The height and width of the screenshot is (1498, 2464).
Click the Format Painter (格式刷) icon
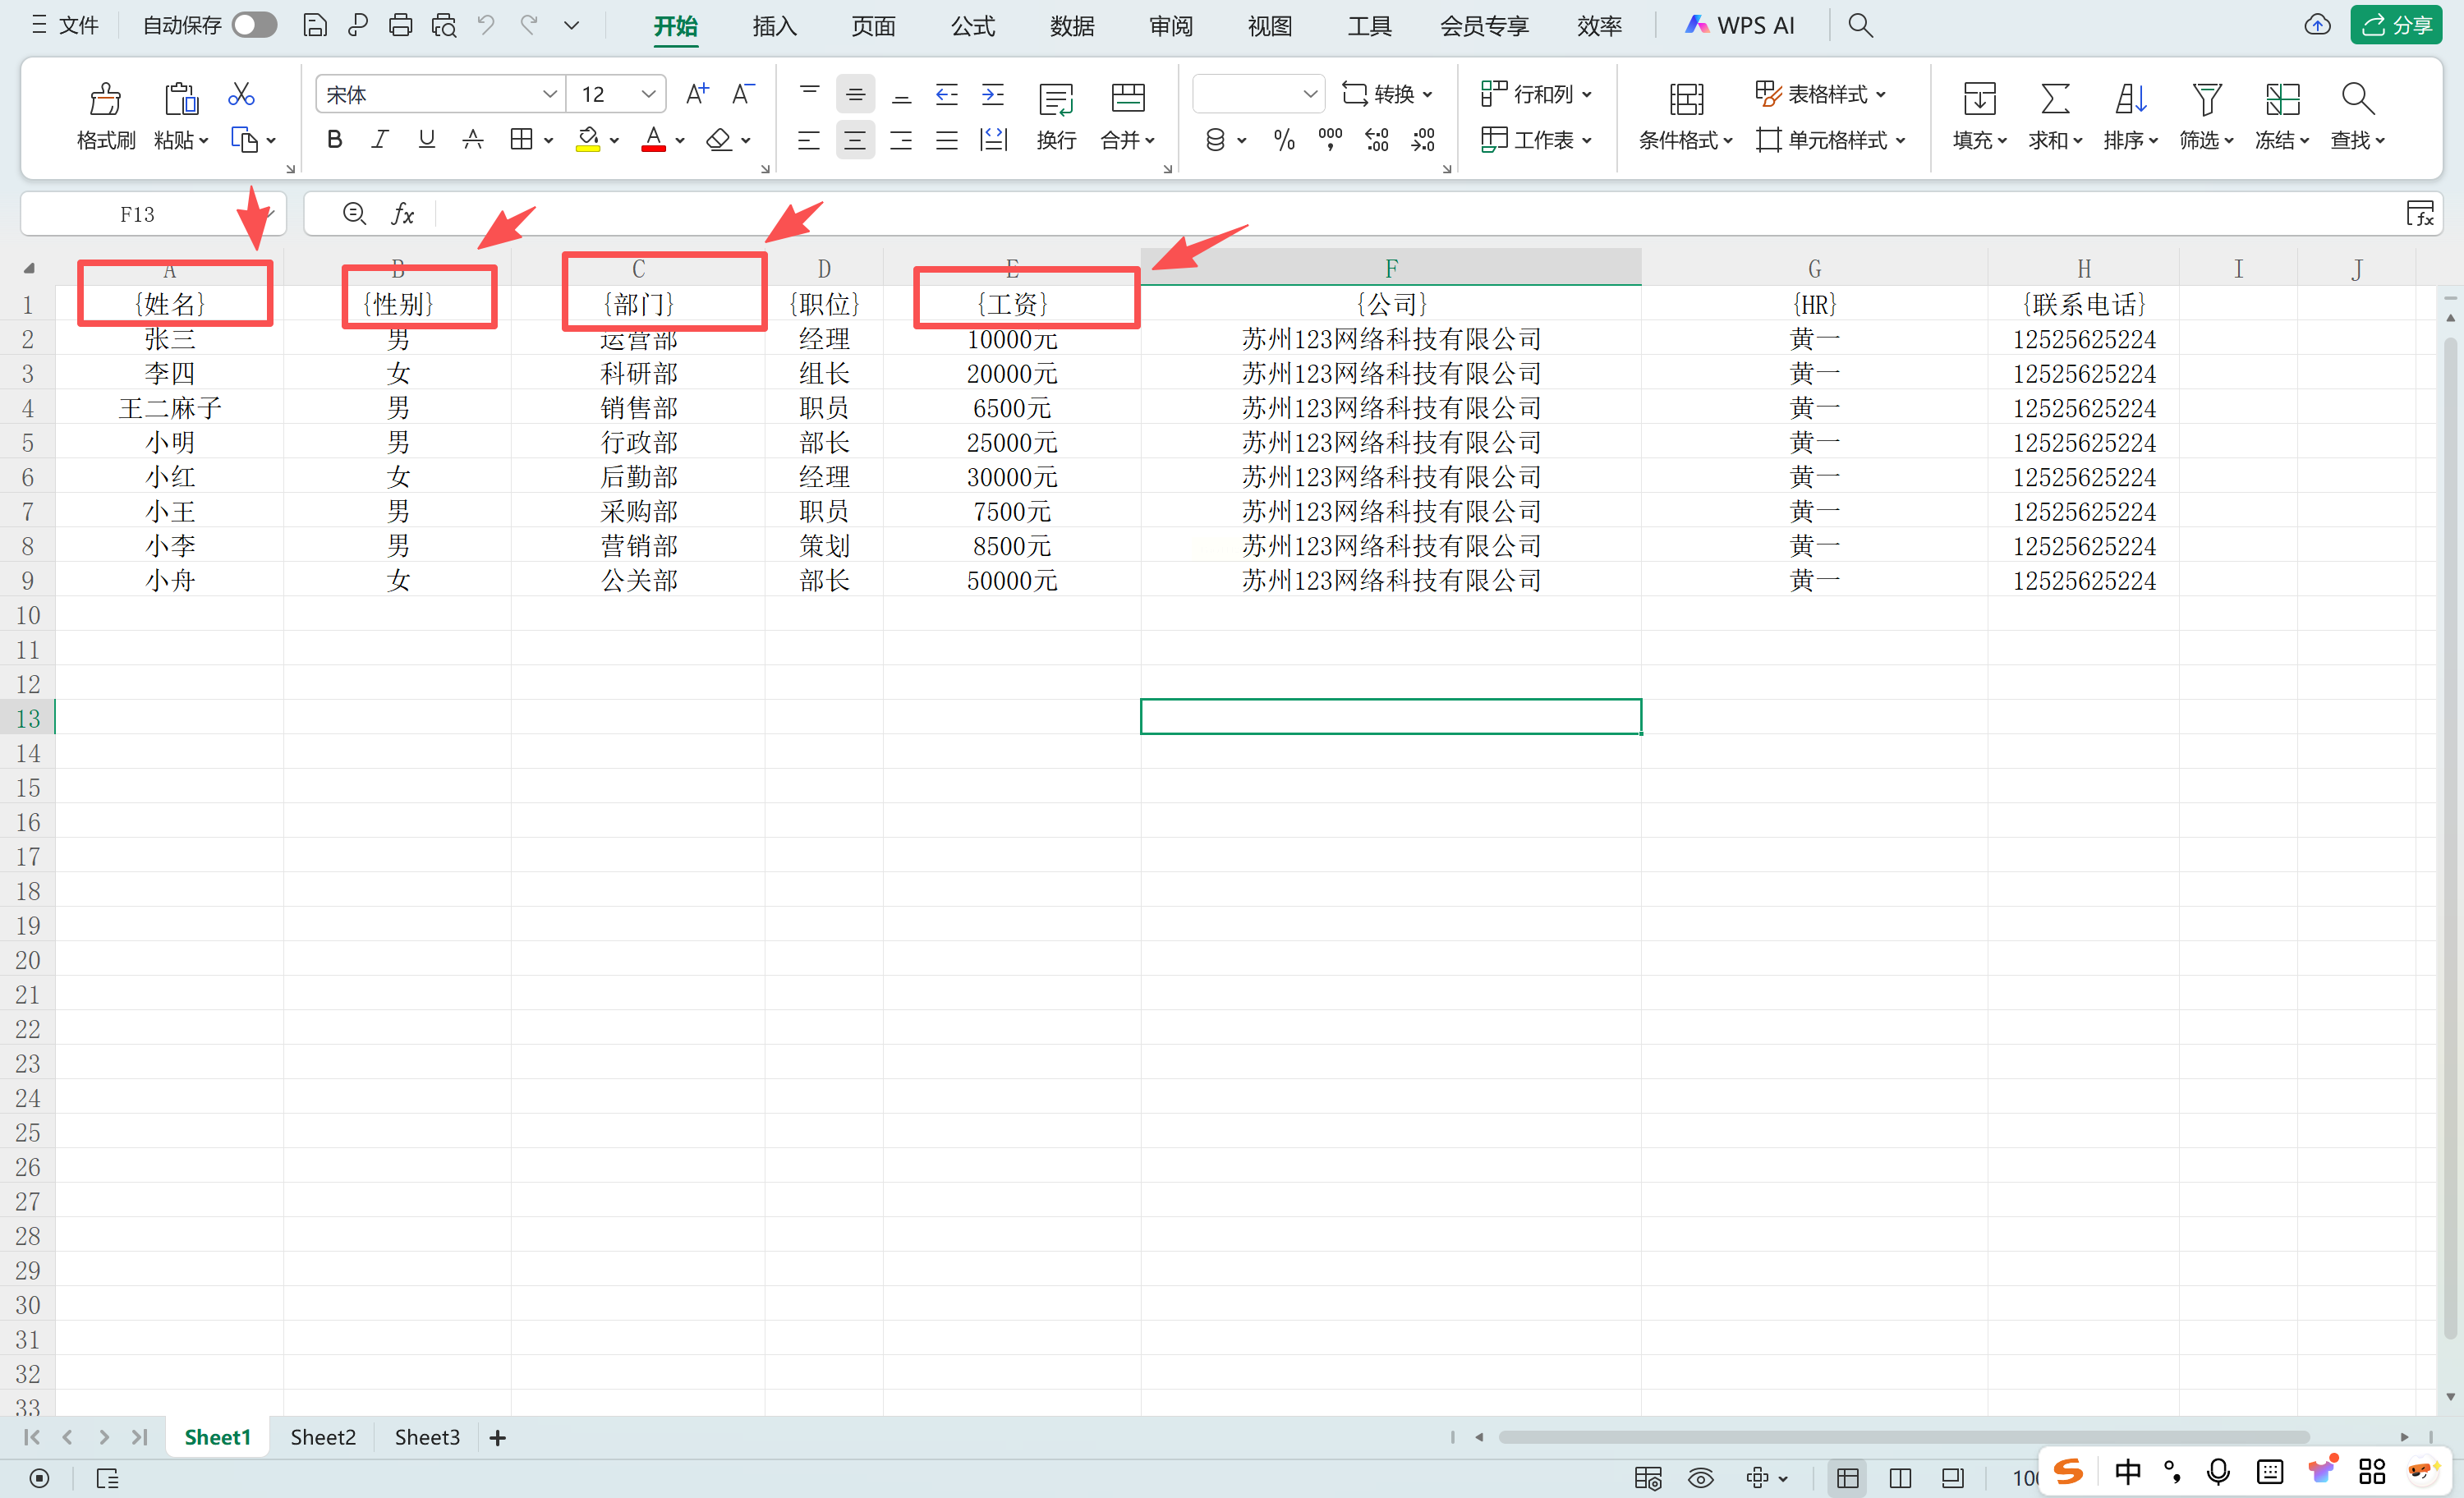(x=105, y=99)
